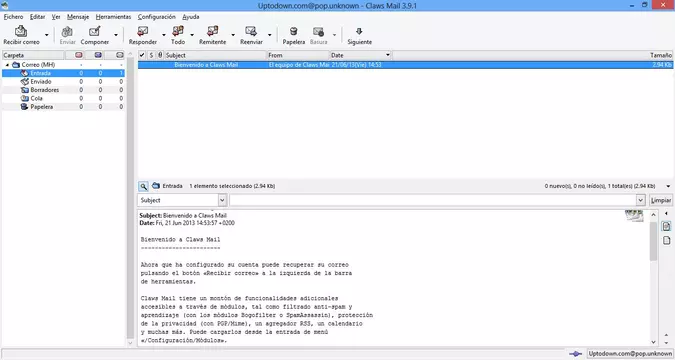The height and width of the screenshot is (360, 675).
Task: Collapse the Correo (MH) mailbox tree
Action: [x=7, y=65]
